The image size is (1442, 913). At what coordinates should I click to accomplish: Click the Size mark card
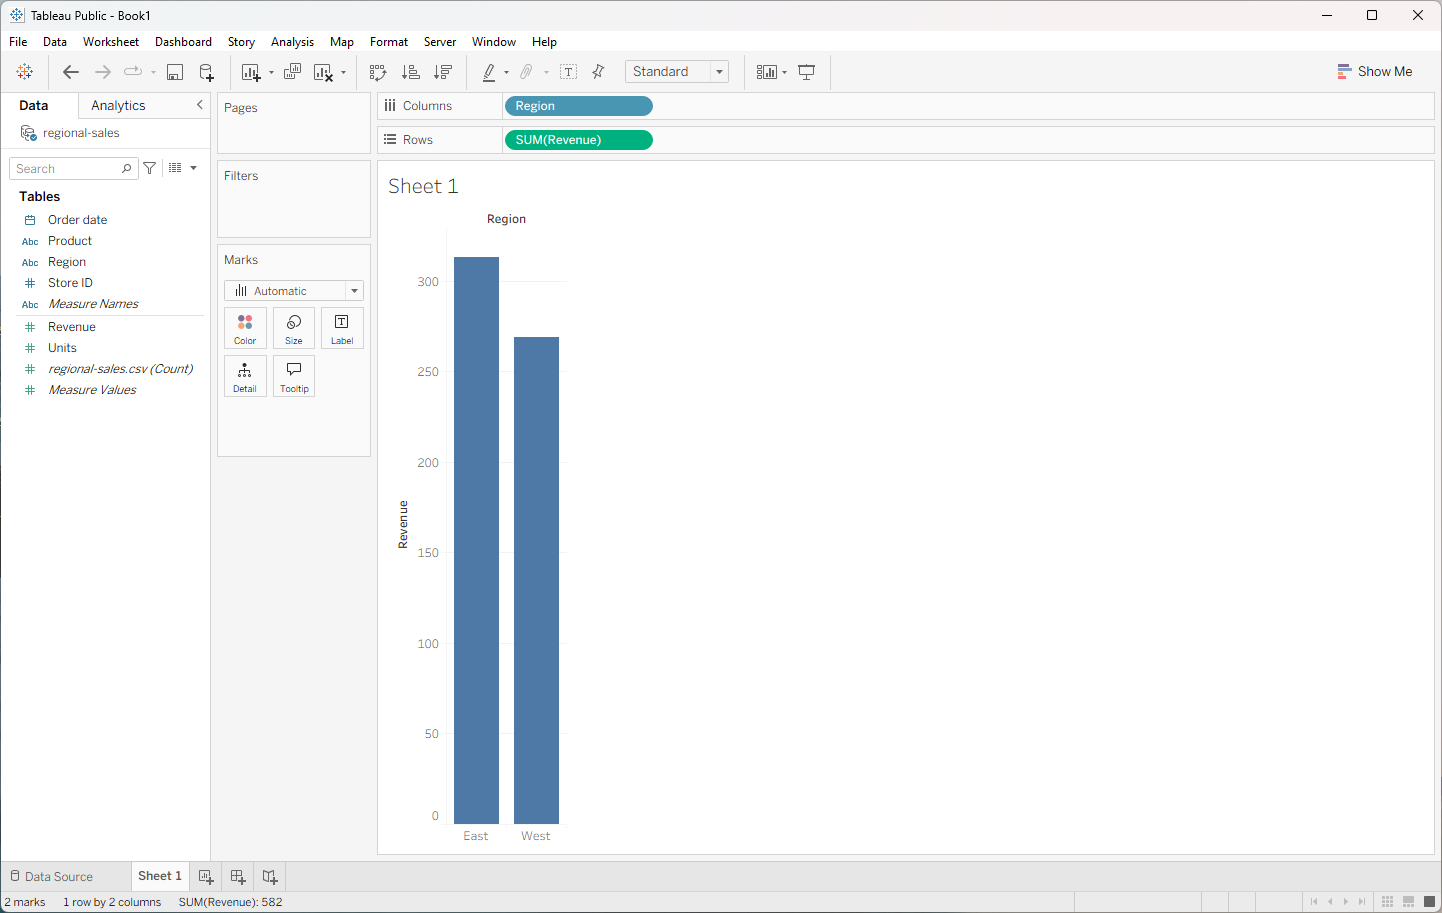point(294,328)
